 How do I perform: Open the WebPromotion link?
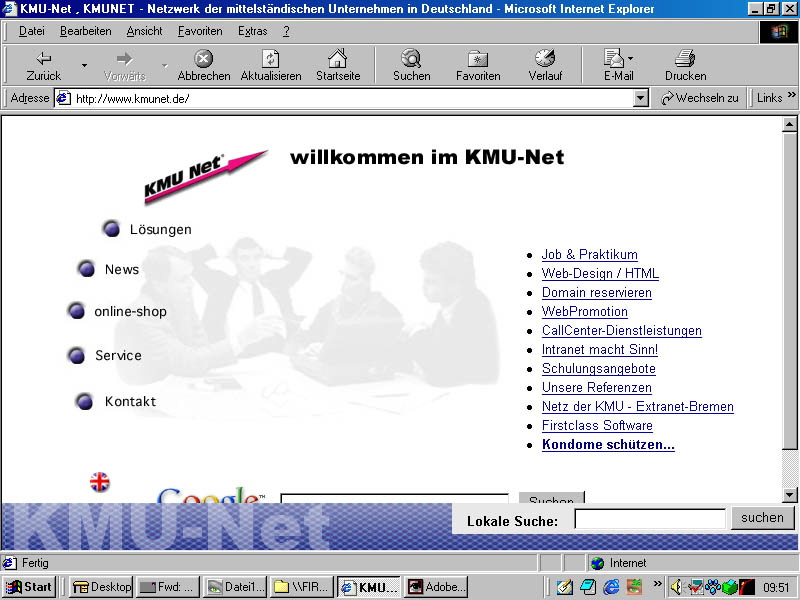click(x=585, y=311)
